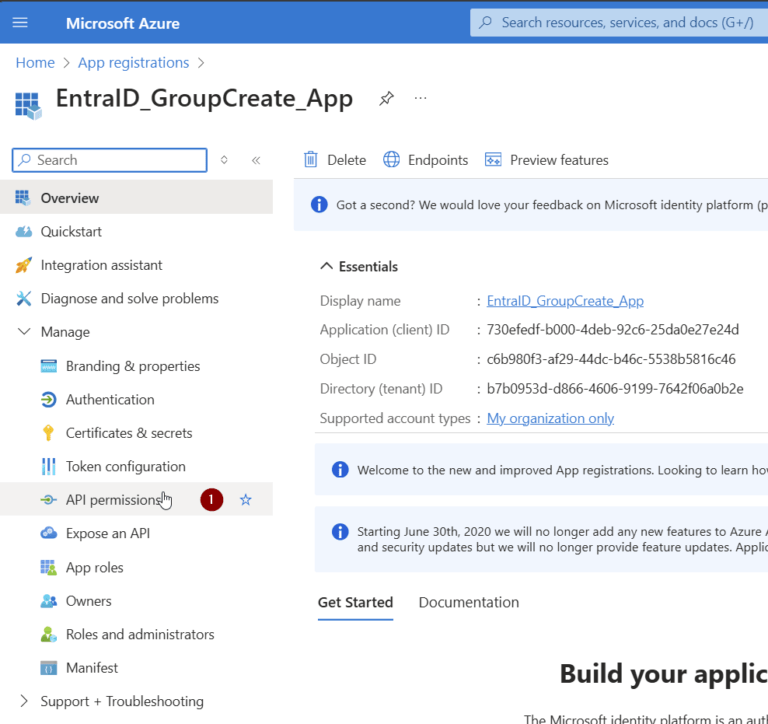Open the Integration assistant rocket item
768x724 pixels.
coord(101,265)
